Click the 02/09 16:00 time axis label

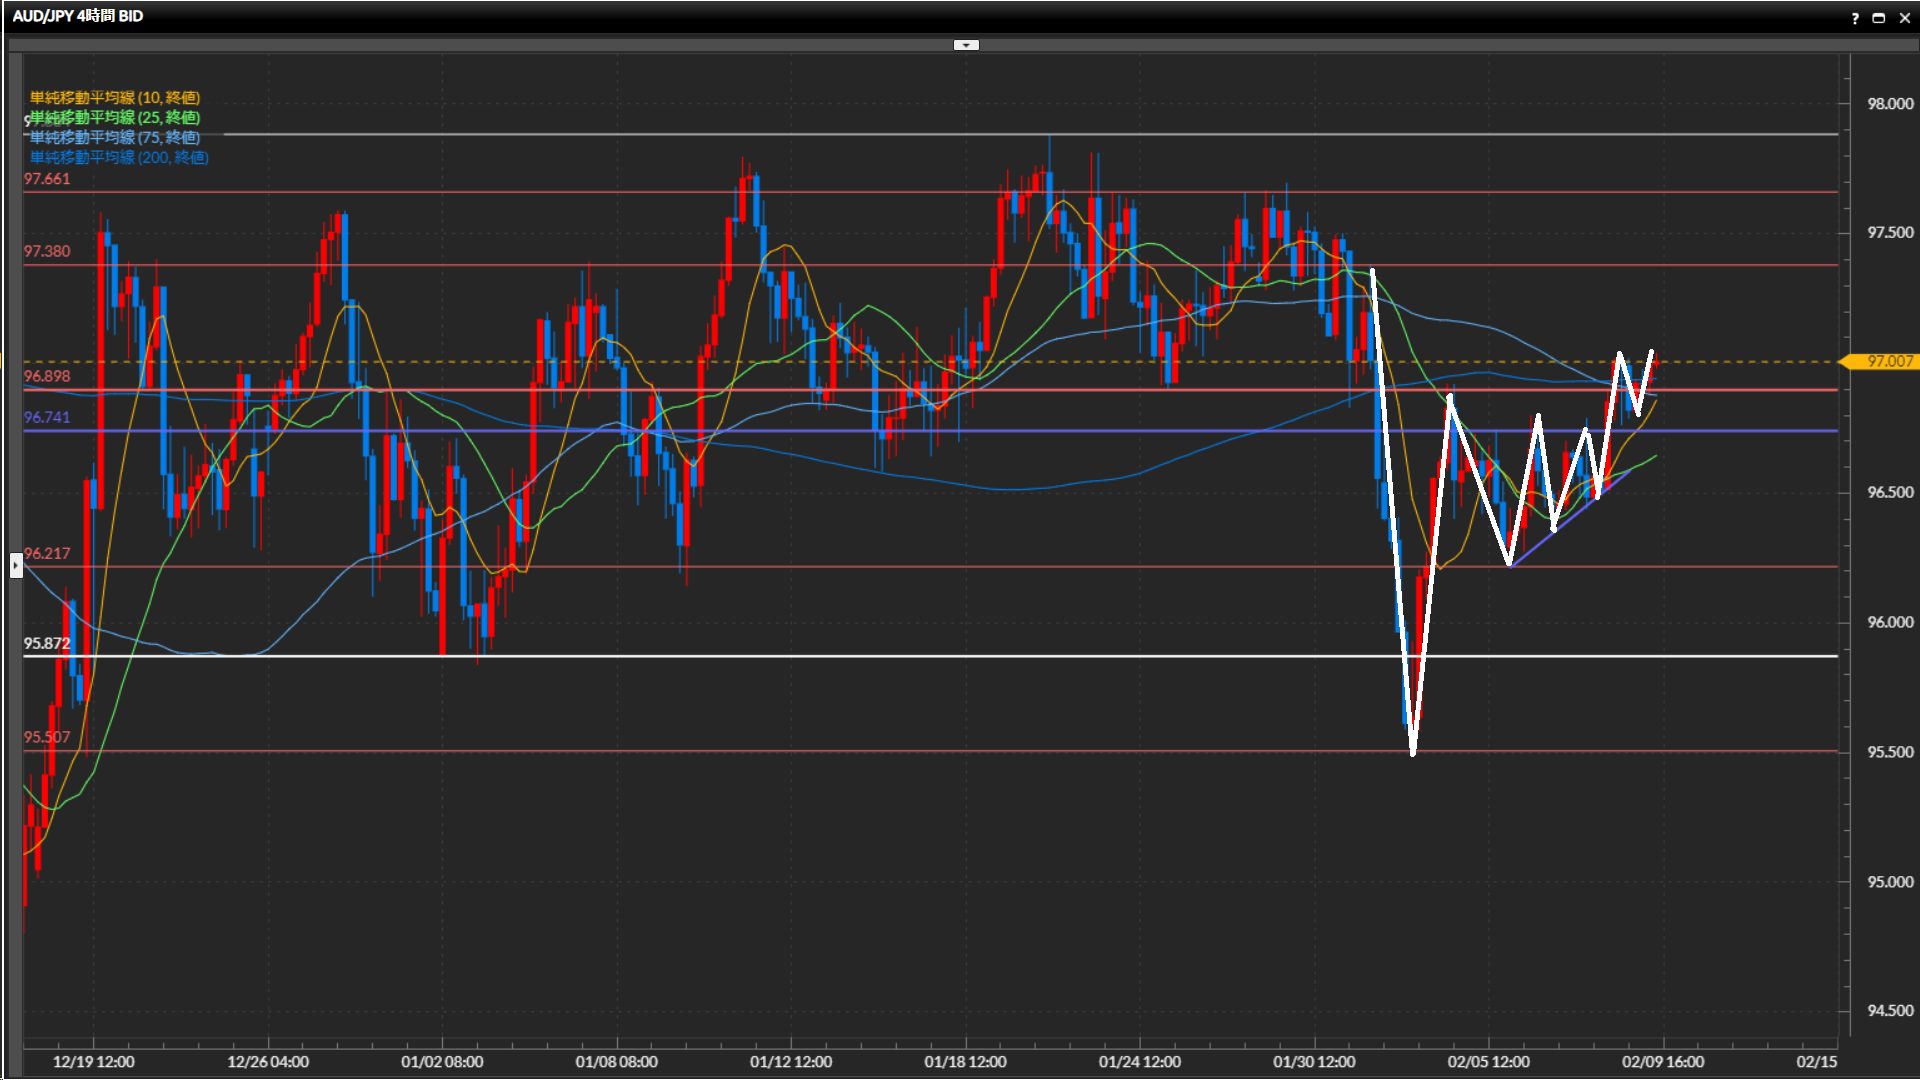[x=1662, y=1061]
